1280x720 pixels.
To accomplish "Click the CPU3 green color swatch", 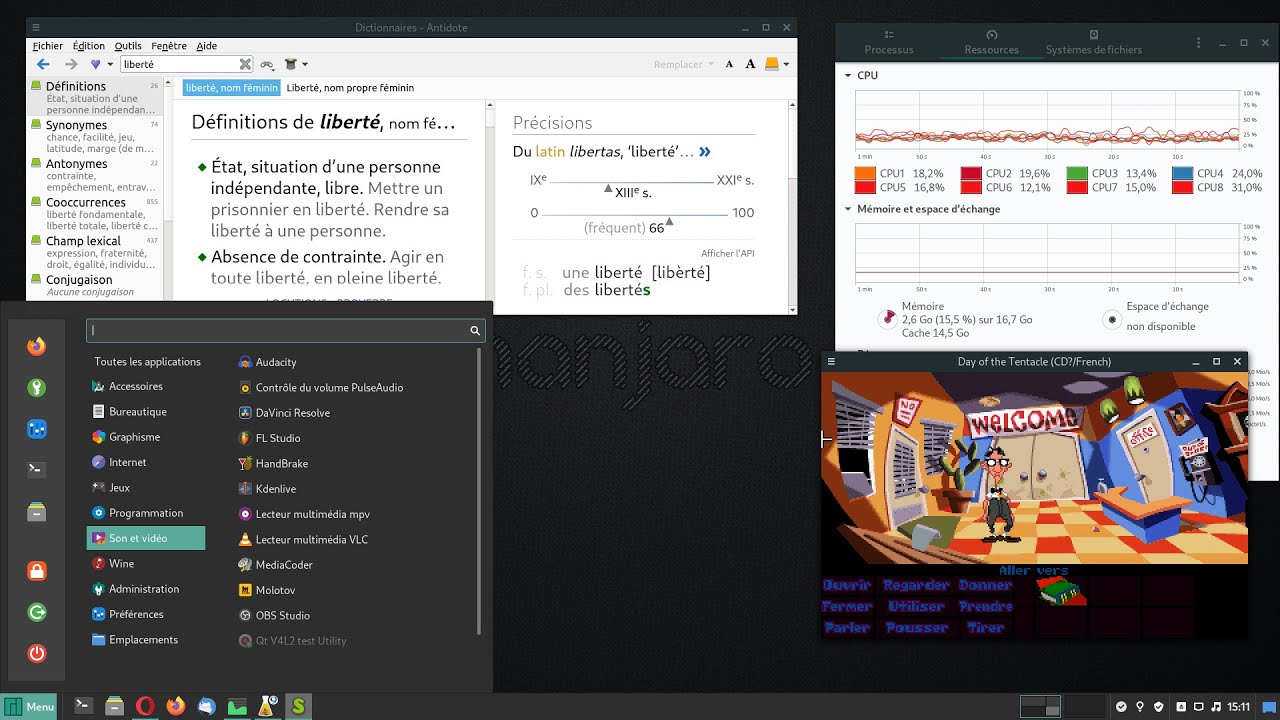I will [1077, 174].
